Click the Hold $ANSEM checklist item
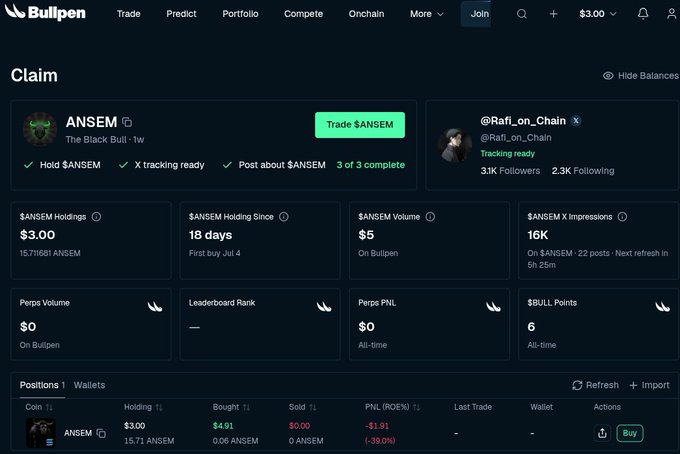 click(x=62, y=165)
